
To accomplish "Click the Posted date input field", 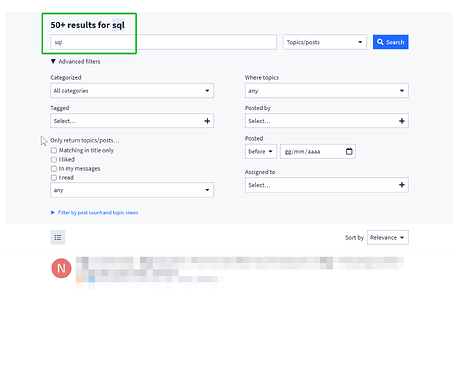I will tap(318, 151).
